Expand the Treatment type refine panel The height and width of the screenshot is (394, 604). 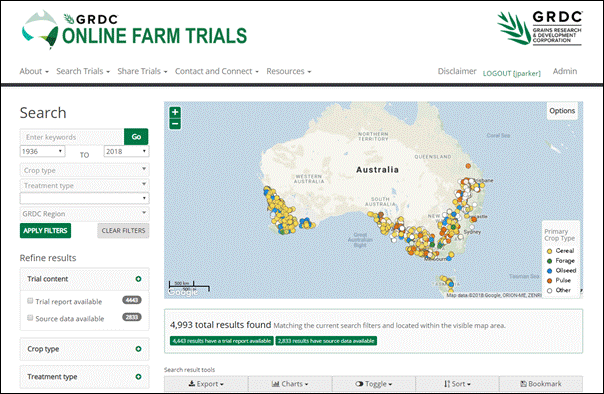pos(138,377)
